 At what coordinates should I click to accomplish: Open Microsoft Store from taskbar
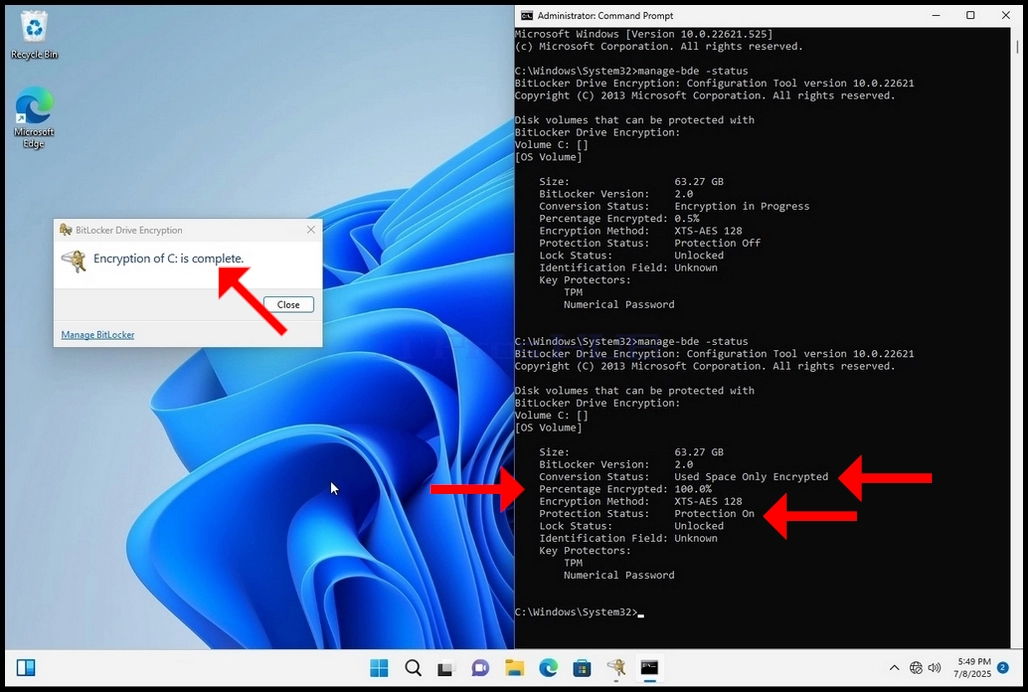tap(582, 668)
